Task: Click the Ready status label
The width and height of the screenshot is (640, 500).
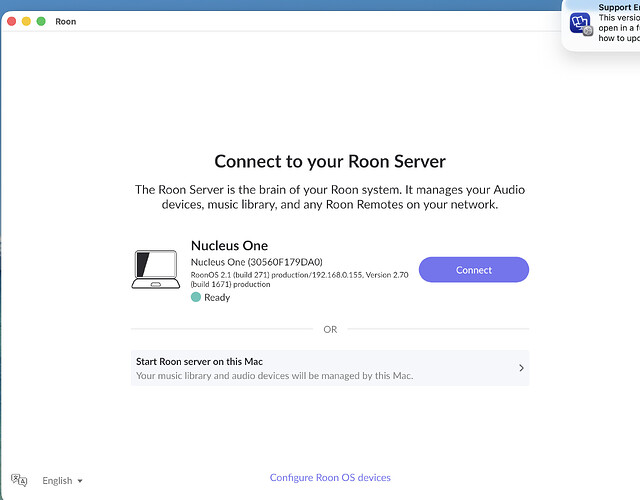Action: [x=217, y=298]
